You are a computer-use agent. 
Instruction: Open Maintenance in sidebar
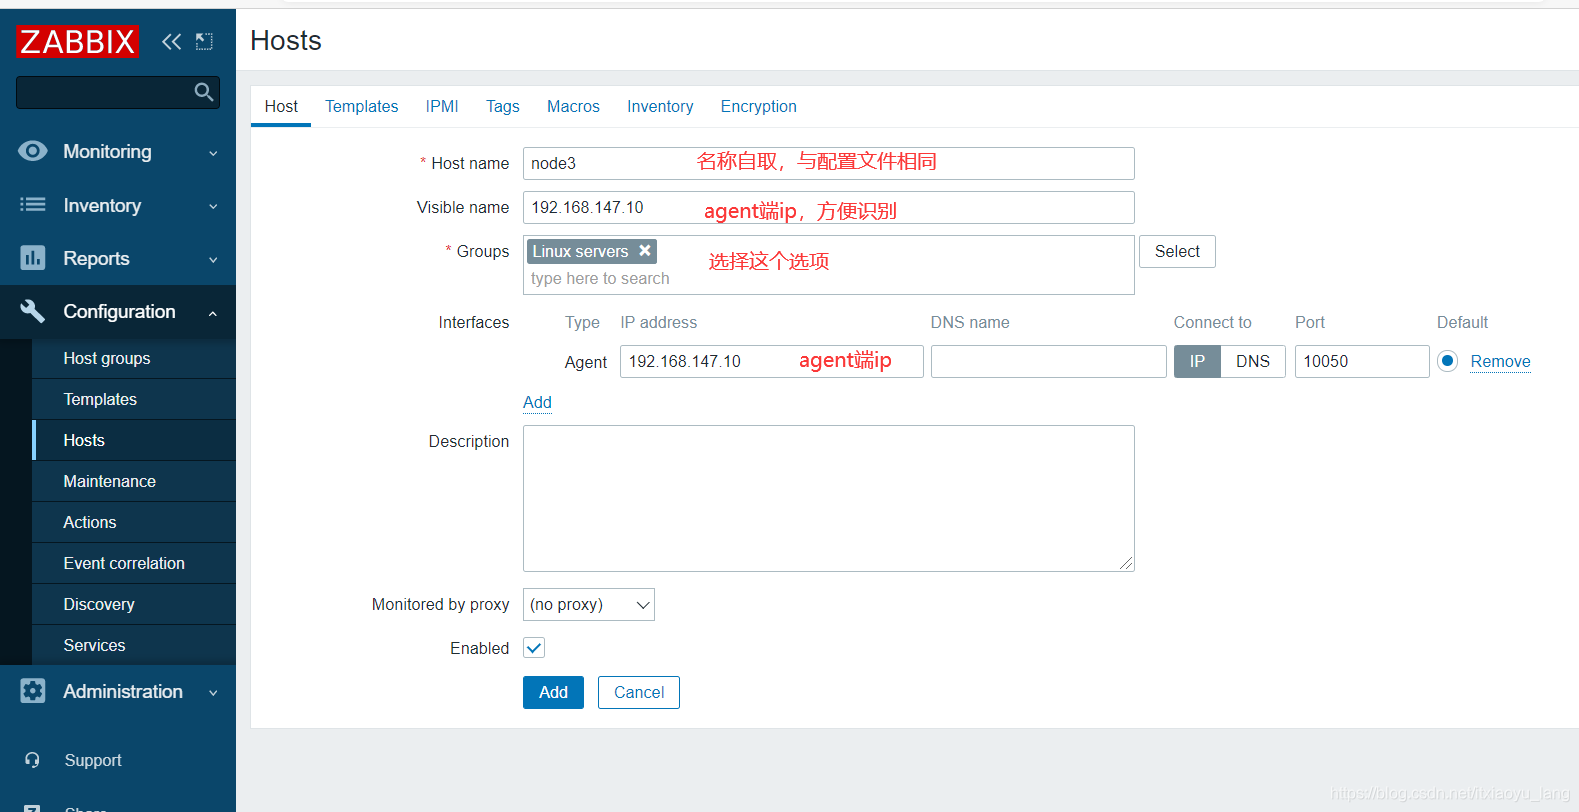134,481
